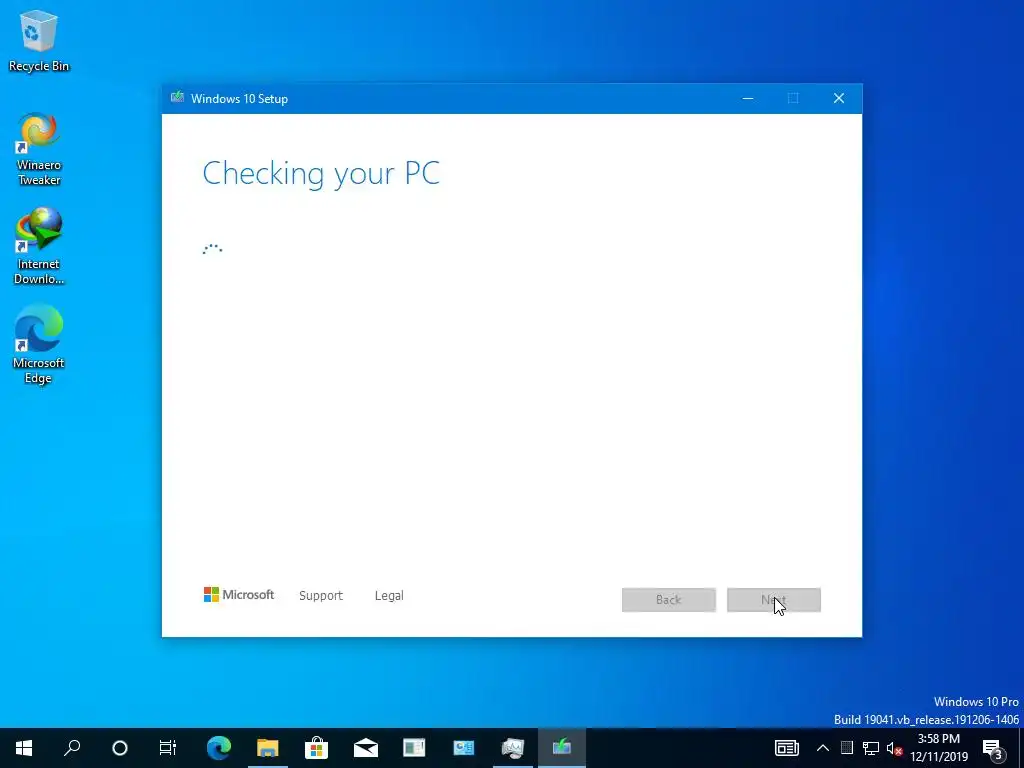This screenshot has width=1024, height=768.
Task: Open the news icon in system tray
Action: pyautogui.click(x=786, y=748)
